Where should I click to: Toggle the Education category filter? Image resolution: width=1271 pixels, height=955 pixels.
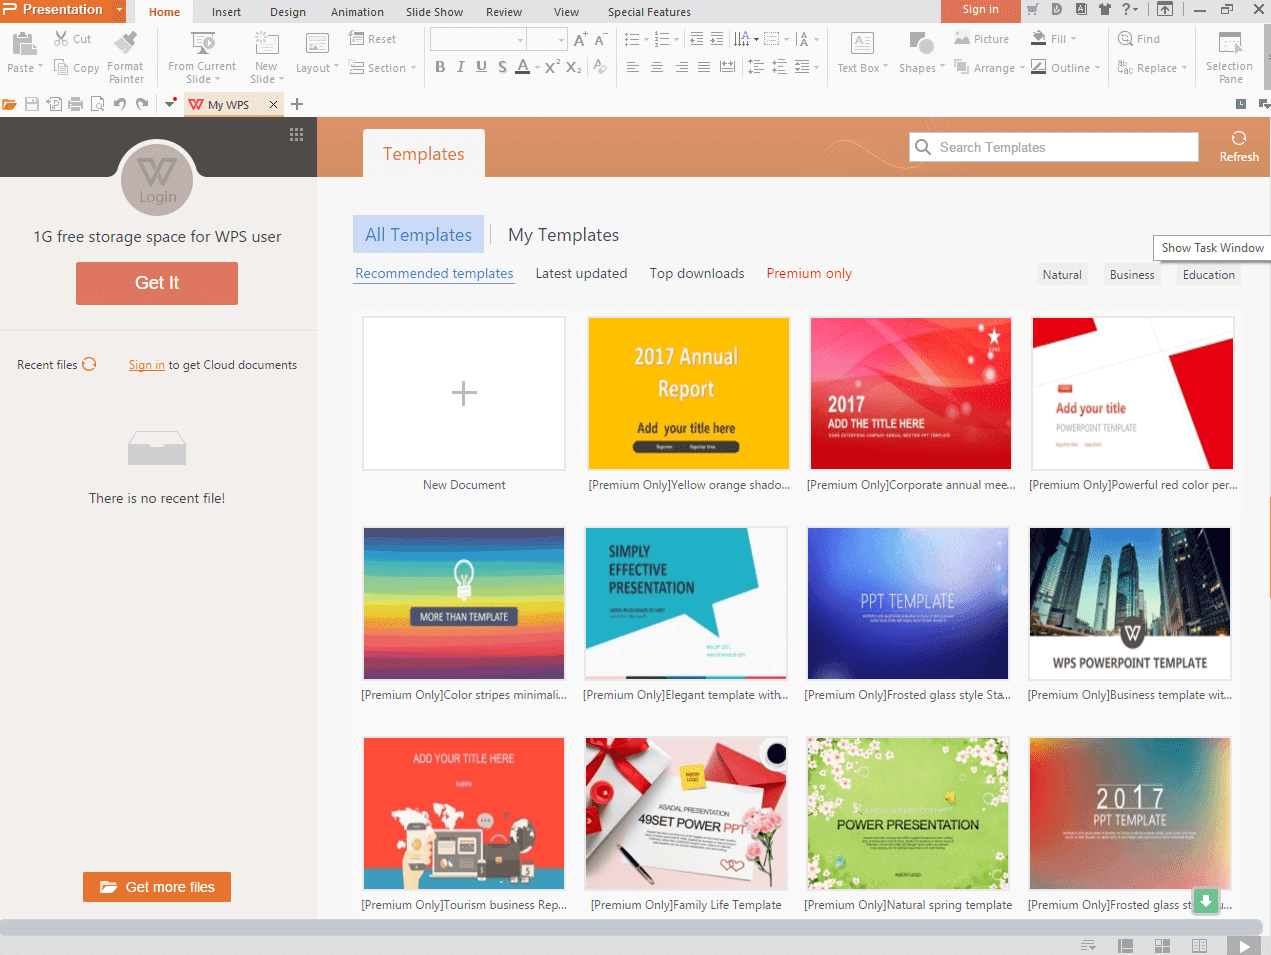click(x=1208, y=275)
